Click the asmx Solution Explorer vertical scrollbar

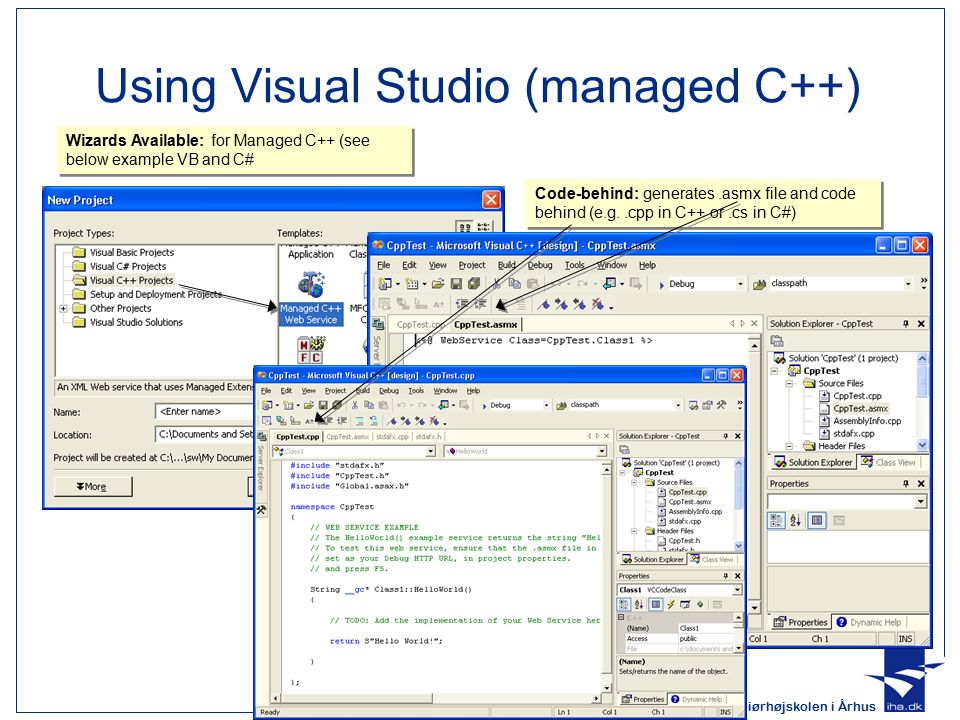[x=922, y=401]
